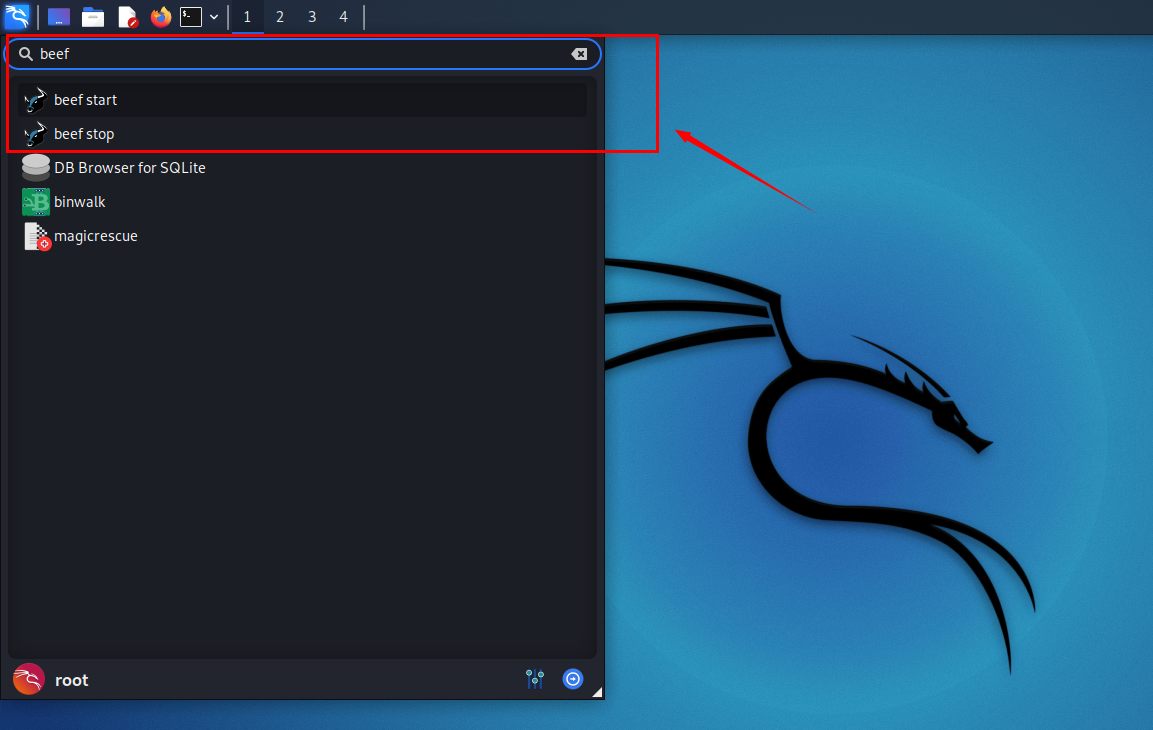Switch to workspace 3

click(312, 16)
